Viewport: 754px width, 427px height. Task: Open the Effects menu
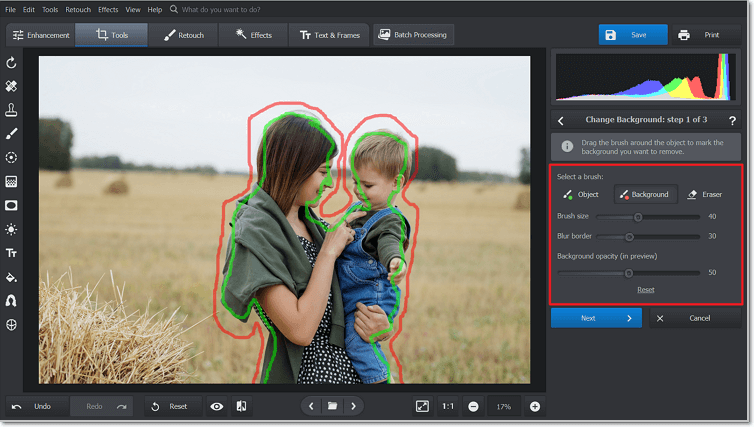coord(108,10)
